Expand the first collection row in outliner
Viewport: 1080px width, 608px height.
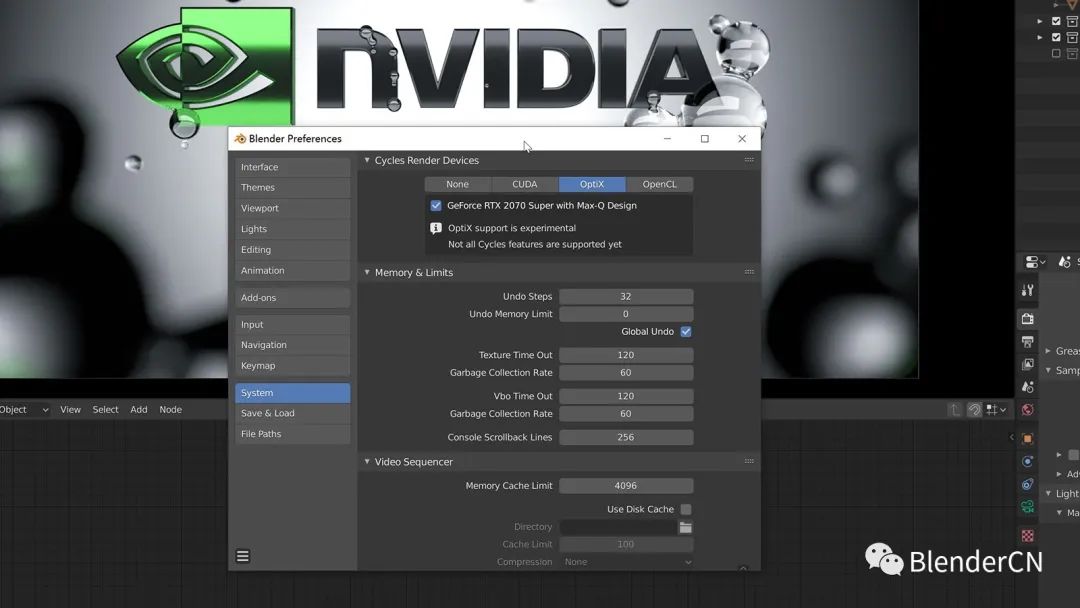click(1040, 21)
